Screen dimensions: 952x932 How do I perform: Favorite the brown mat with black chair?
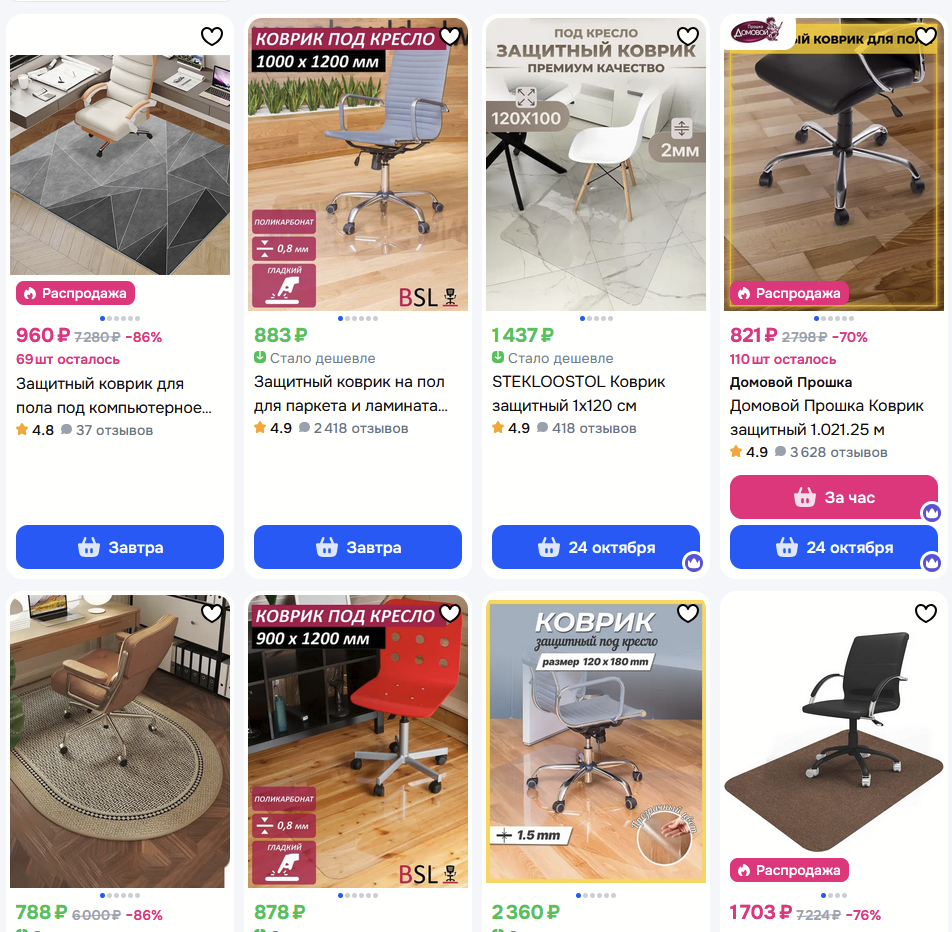(x=926, y=613)
